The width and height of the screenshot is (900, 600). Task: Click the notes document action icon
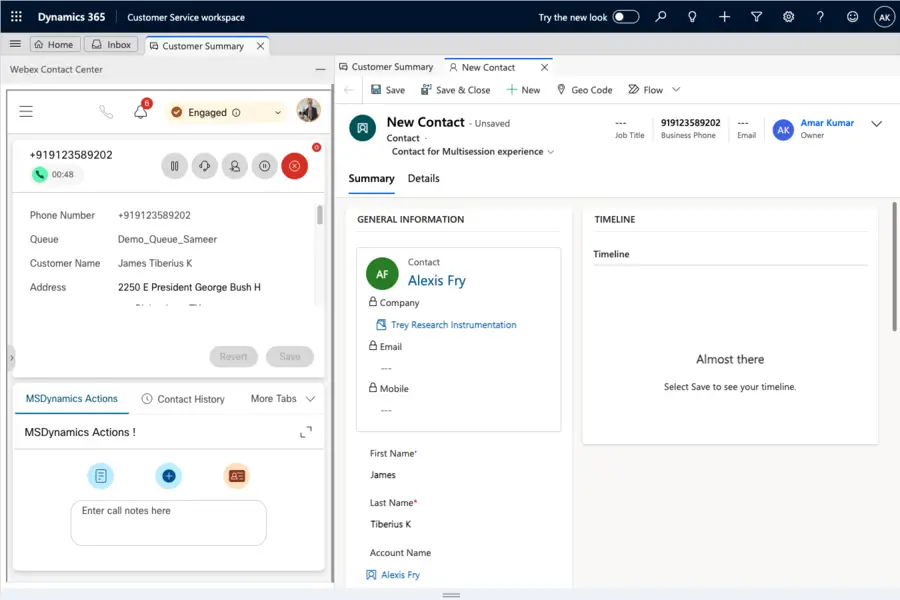(101, 476)
